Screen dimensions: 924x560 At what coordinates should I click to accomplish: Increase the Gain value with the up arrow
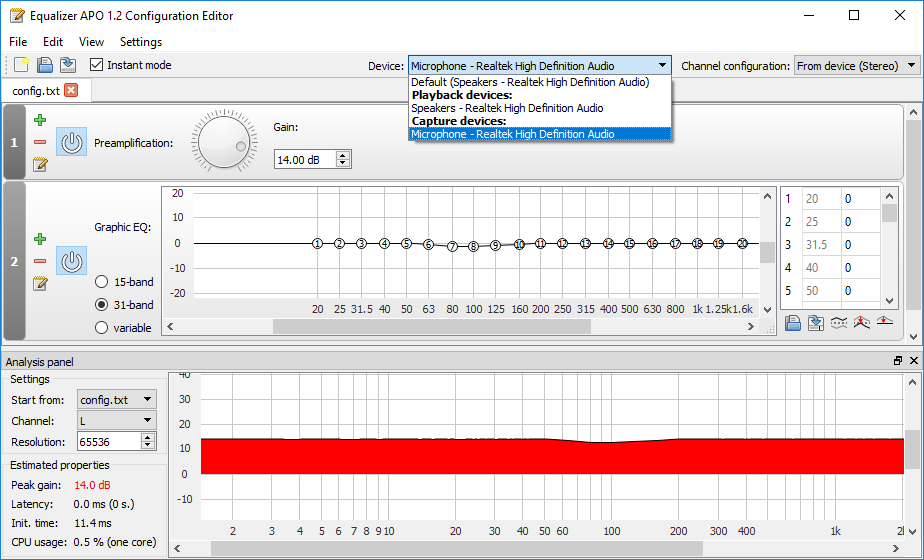tap(344, 155)
